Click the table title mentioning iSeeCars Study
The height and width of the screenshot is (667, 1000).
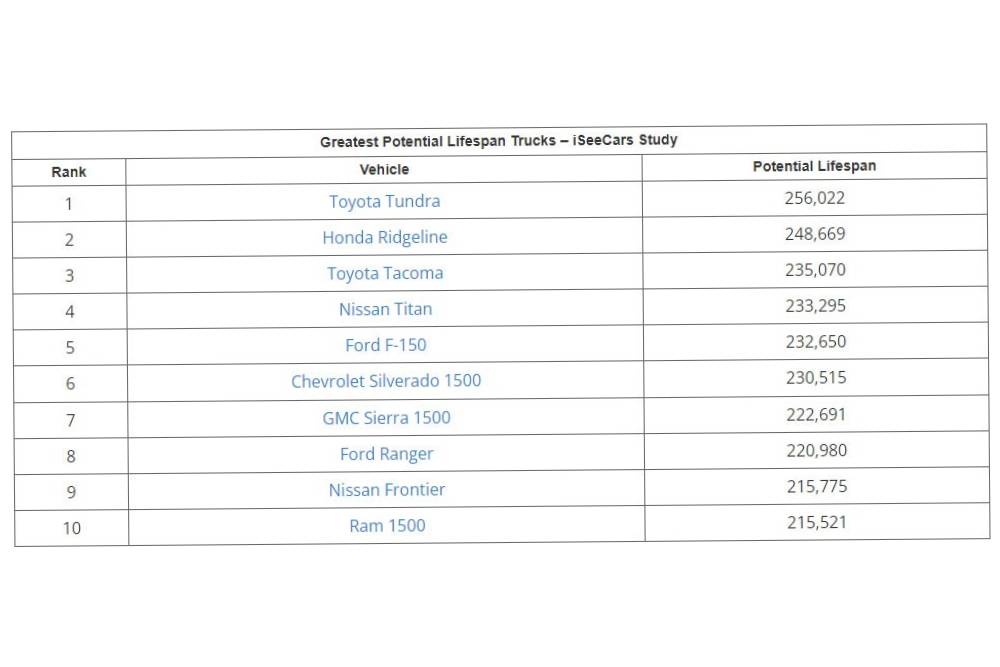[498, 141]
